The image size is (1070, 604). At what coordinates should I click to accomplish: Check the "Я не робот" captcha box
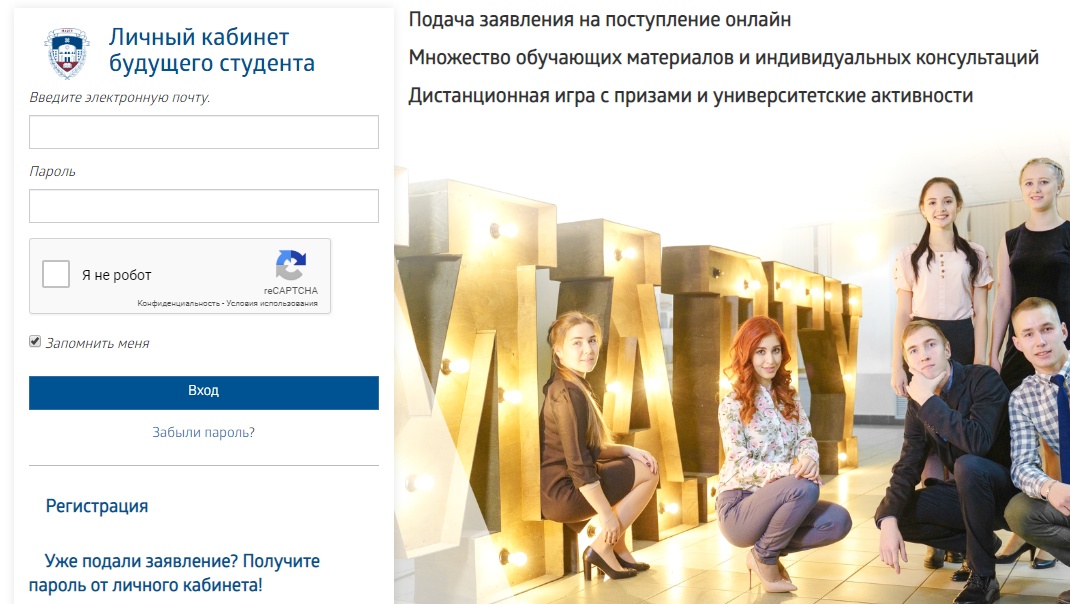[56, 274]
